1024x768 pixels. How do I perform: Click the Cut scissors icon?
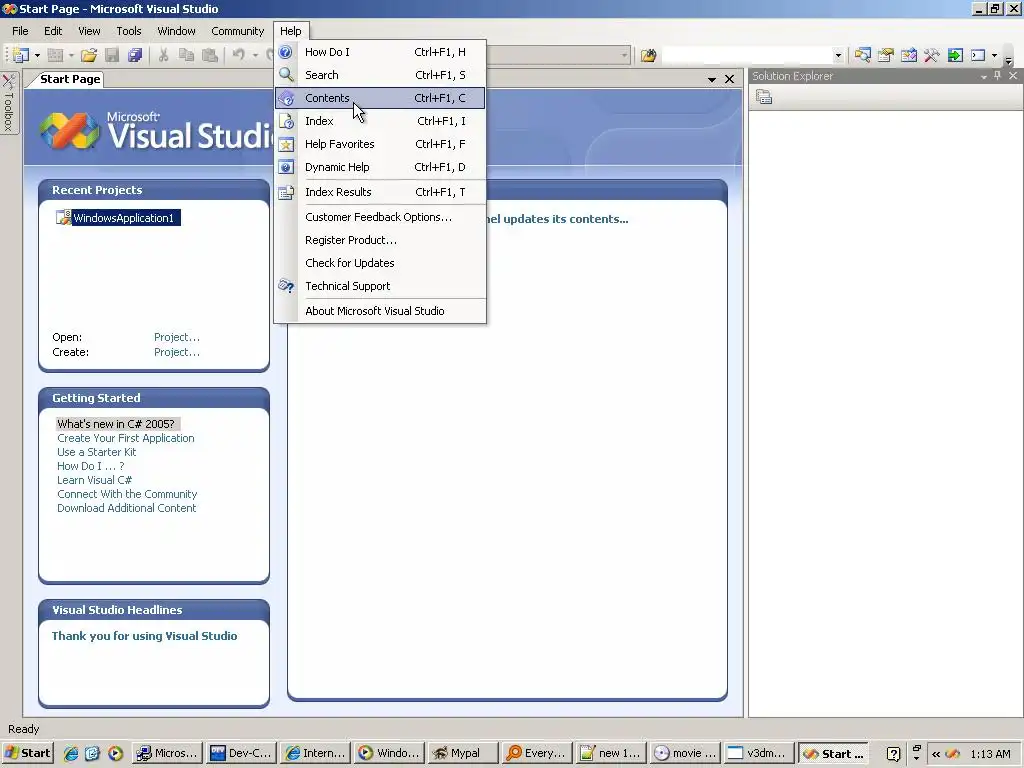(x=163, y=56)
